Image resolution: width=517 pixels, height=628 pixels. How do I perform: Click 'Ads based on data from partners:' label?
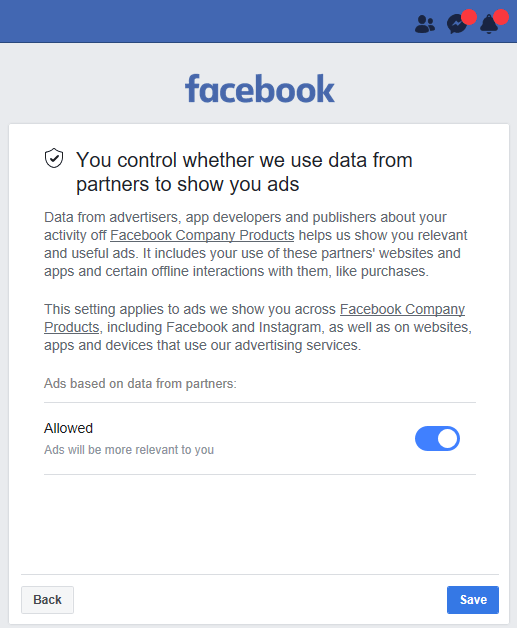point(140,383)
